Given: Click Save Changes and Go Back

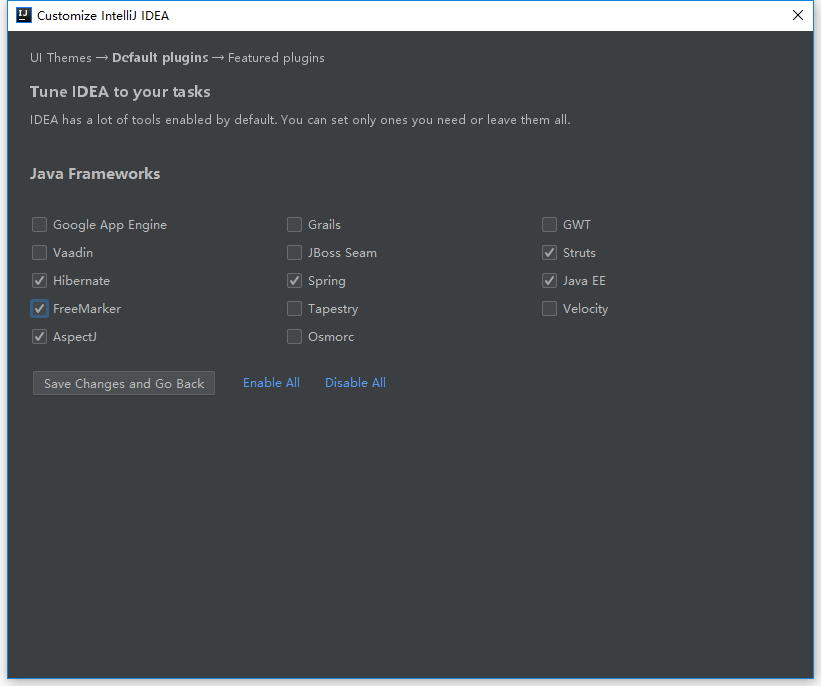Looking at the screenshot, I should [x=124, y=383].
